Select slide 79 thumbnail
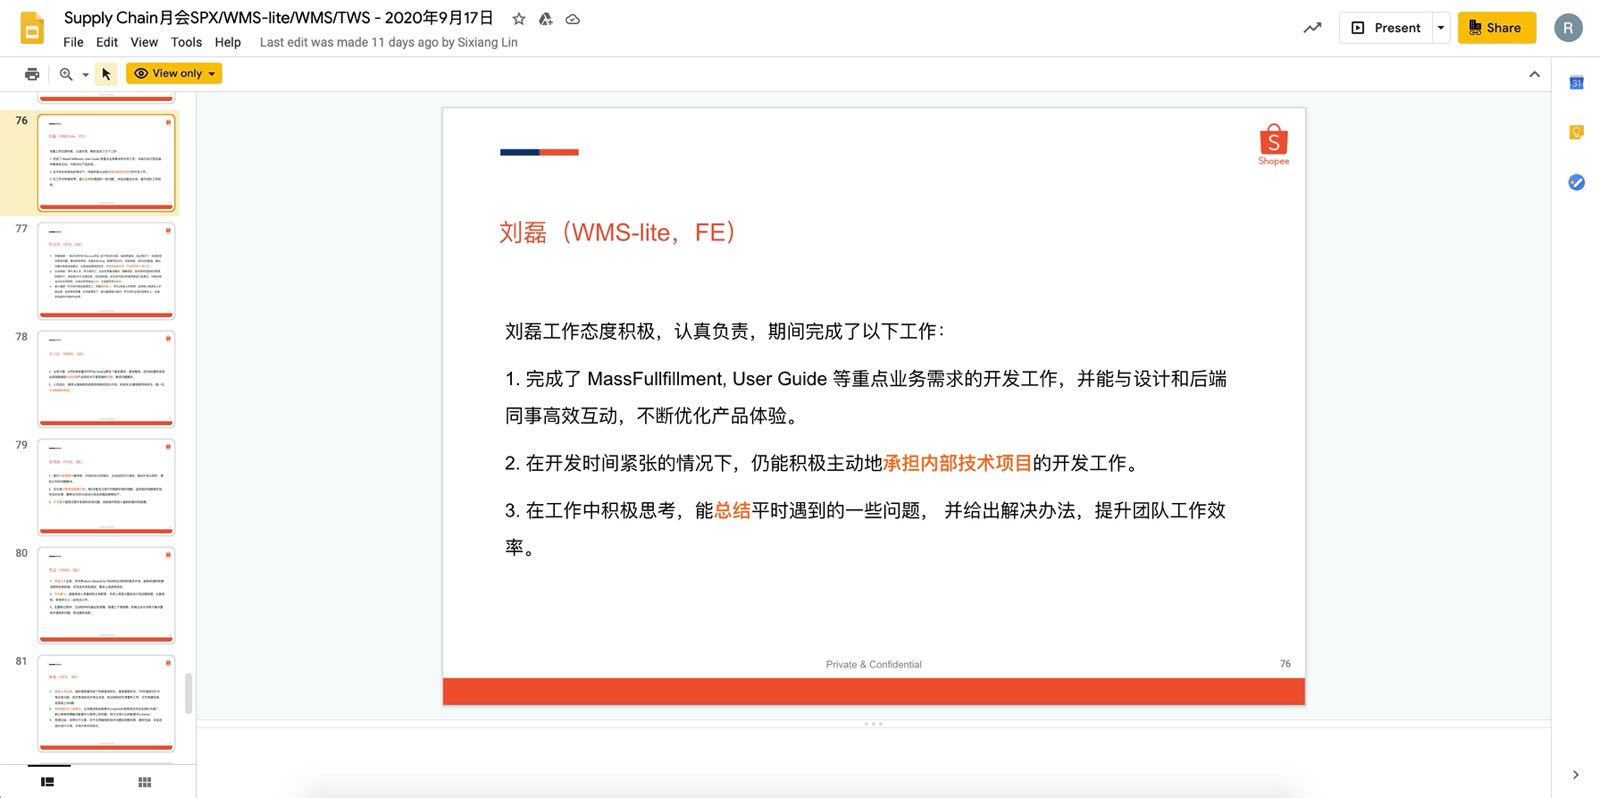Viewport: 1600px width, 798px height. pyautogui.click(x=106, y=486)
